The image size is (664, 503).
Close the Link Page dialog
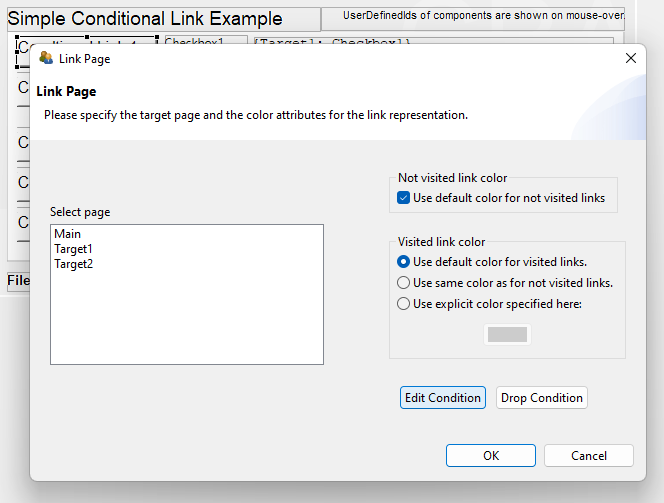(x=630, y=58)
